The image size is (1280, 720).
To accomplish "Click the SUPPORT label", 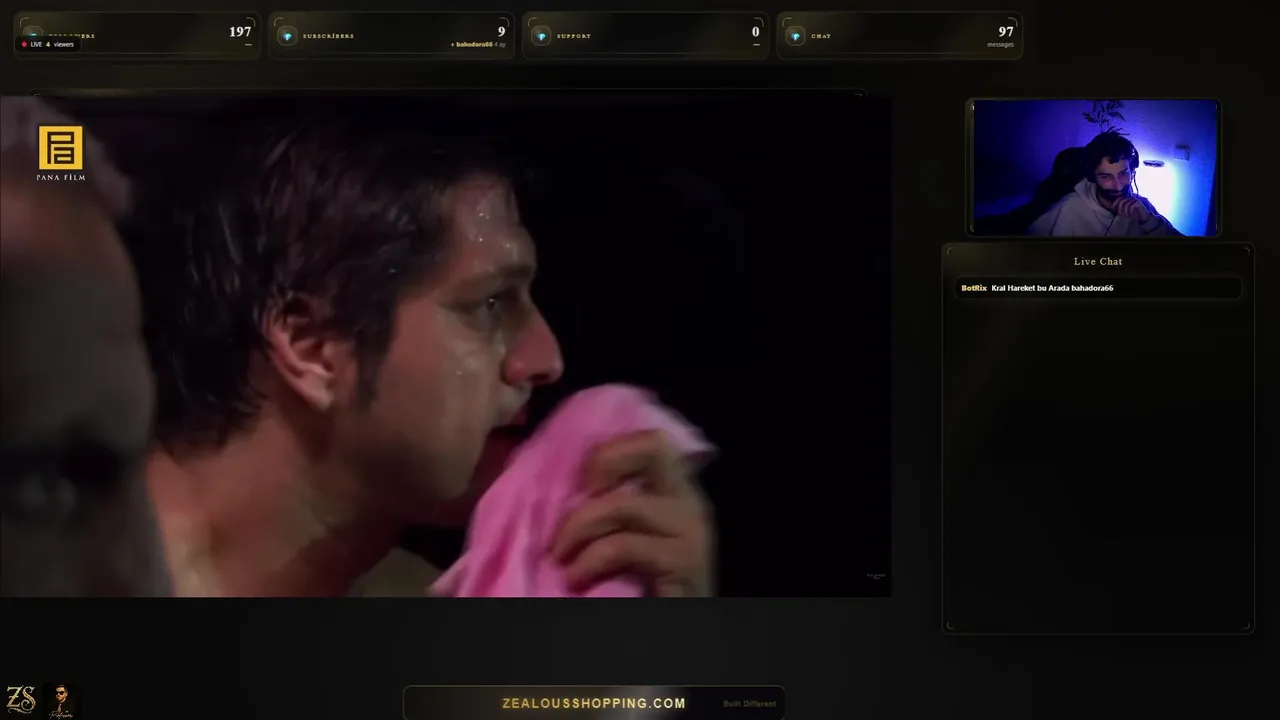I will [574, 36].
